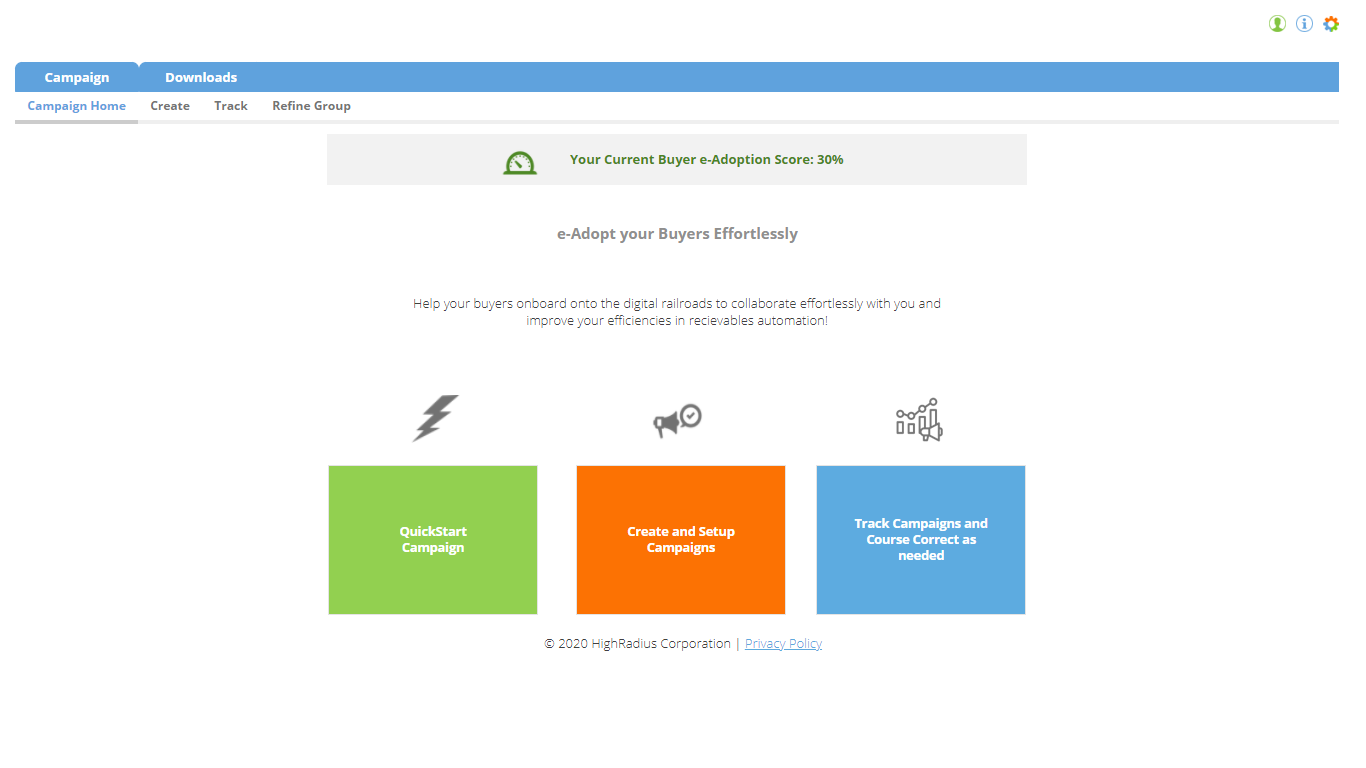Switch to the Downloads tab

tap(200, 76)
